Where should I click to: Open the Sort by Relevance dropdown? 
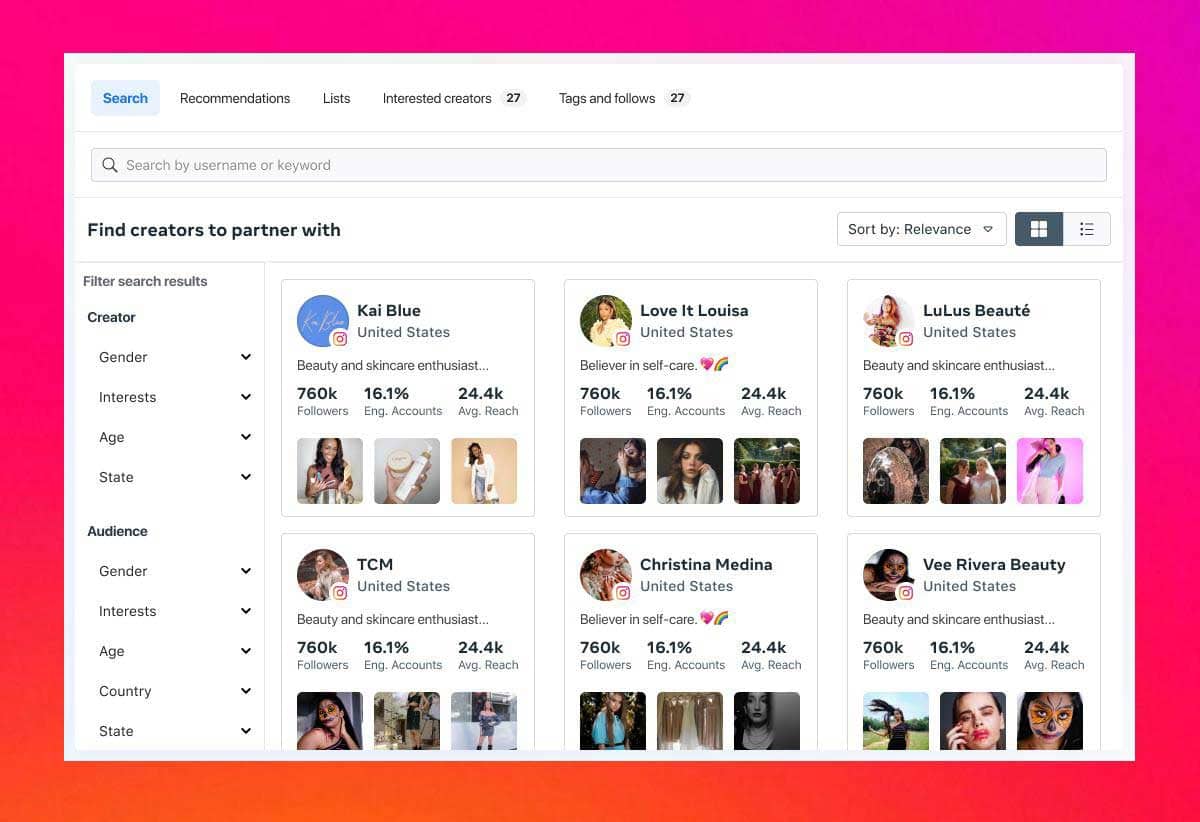[x=921, y=229]
